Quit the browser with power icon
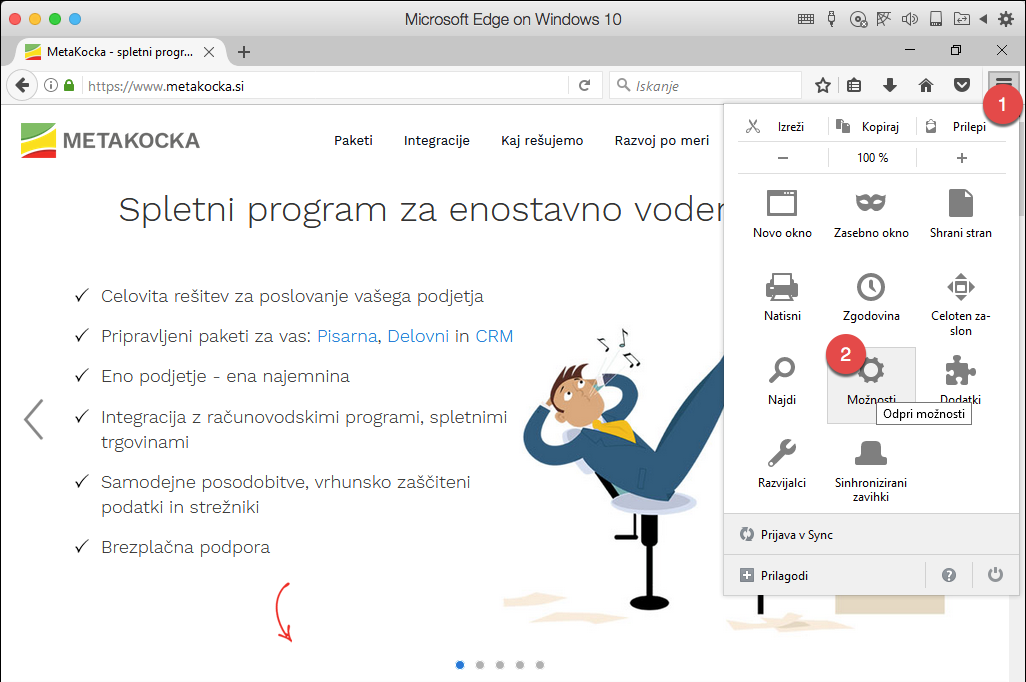The width and height of the screenshot is (1026, 682). click(x=995, y=575)
